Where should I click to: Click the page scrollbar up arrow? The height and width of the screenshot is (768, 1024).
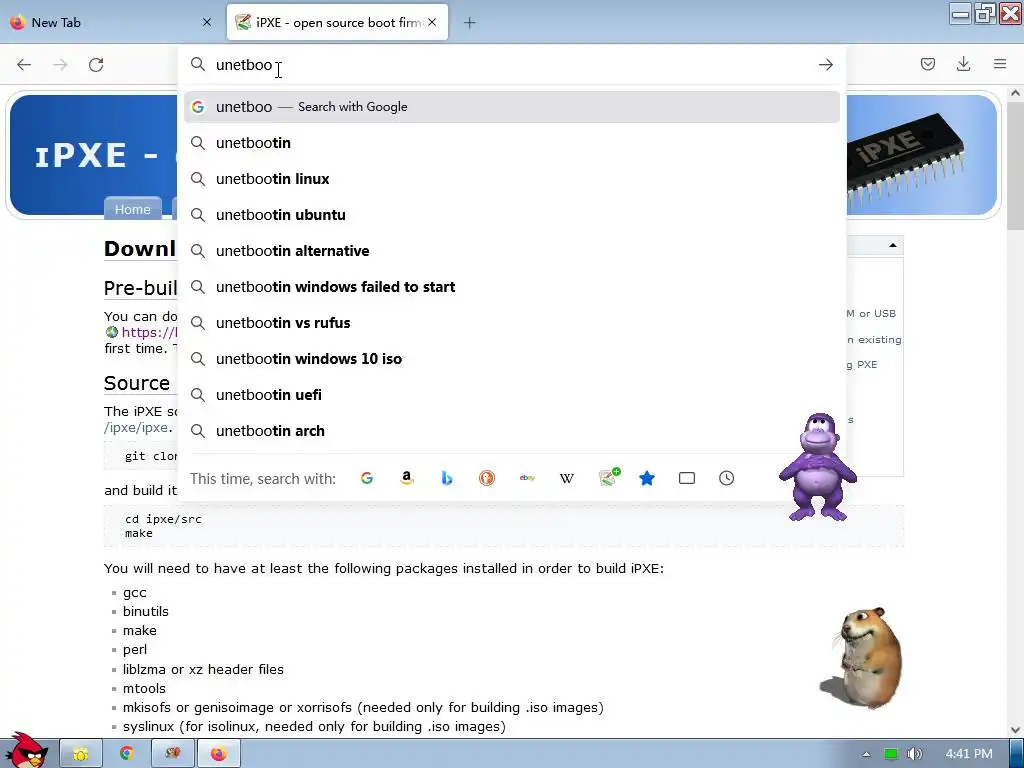1015,93
